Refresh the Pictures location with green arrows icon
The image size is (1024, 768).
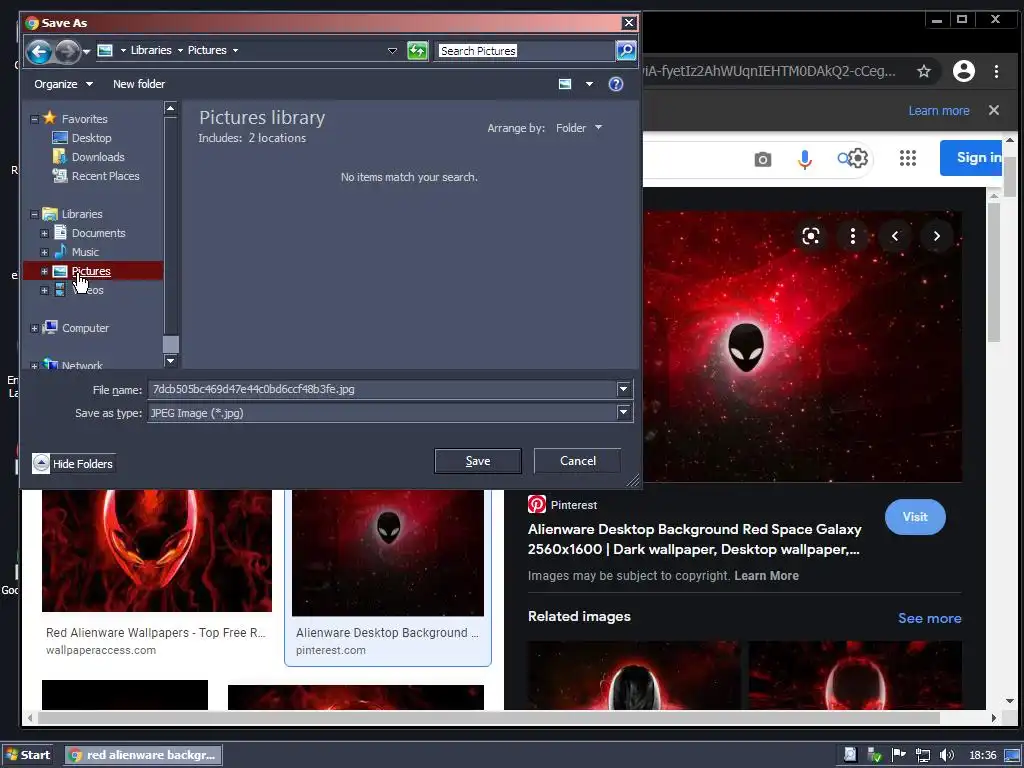click(417, 50)
